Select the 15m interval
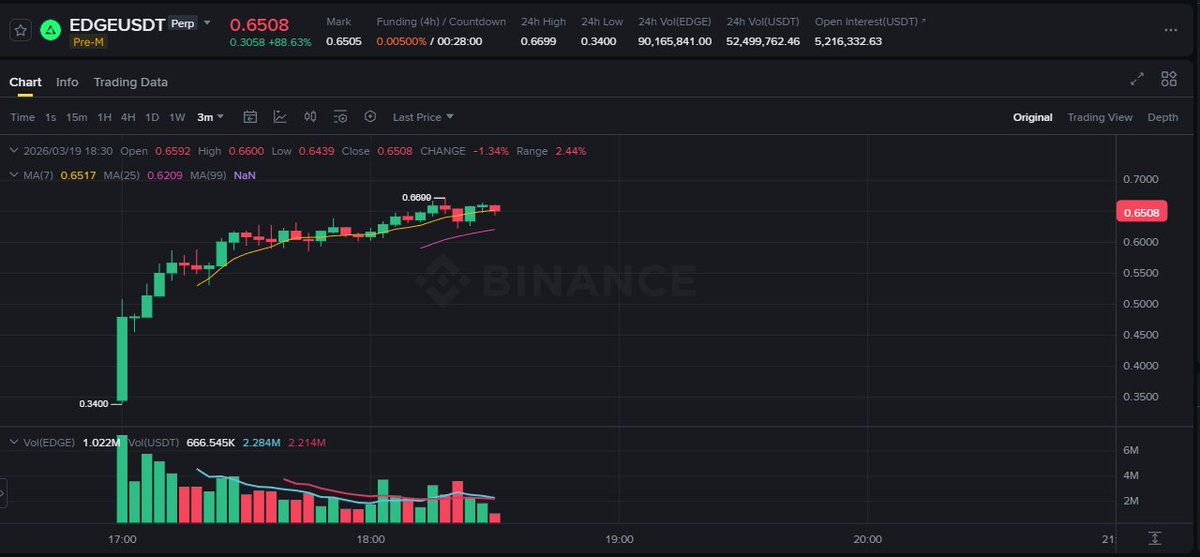1200x557 pixels. click(x=77, y=117)
